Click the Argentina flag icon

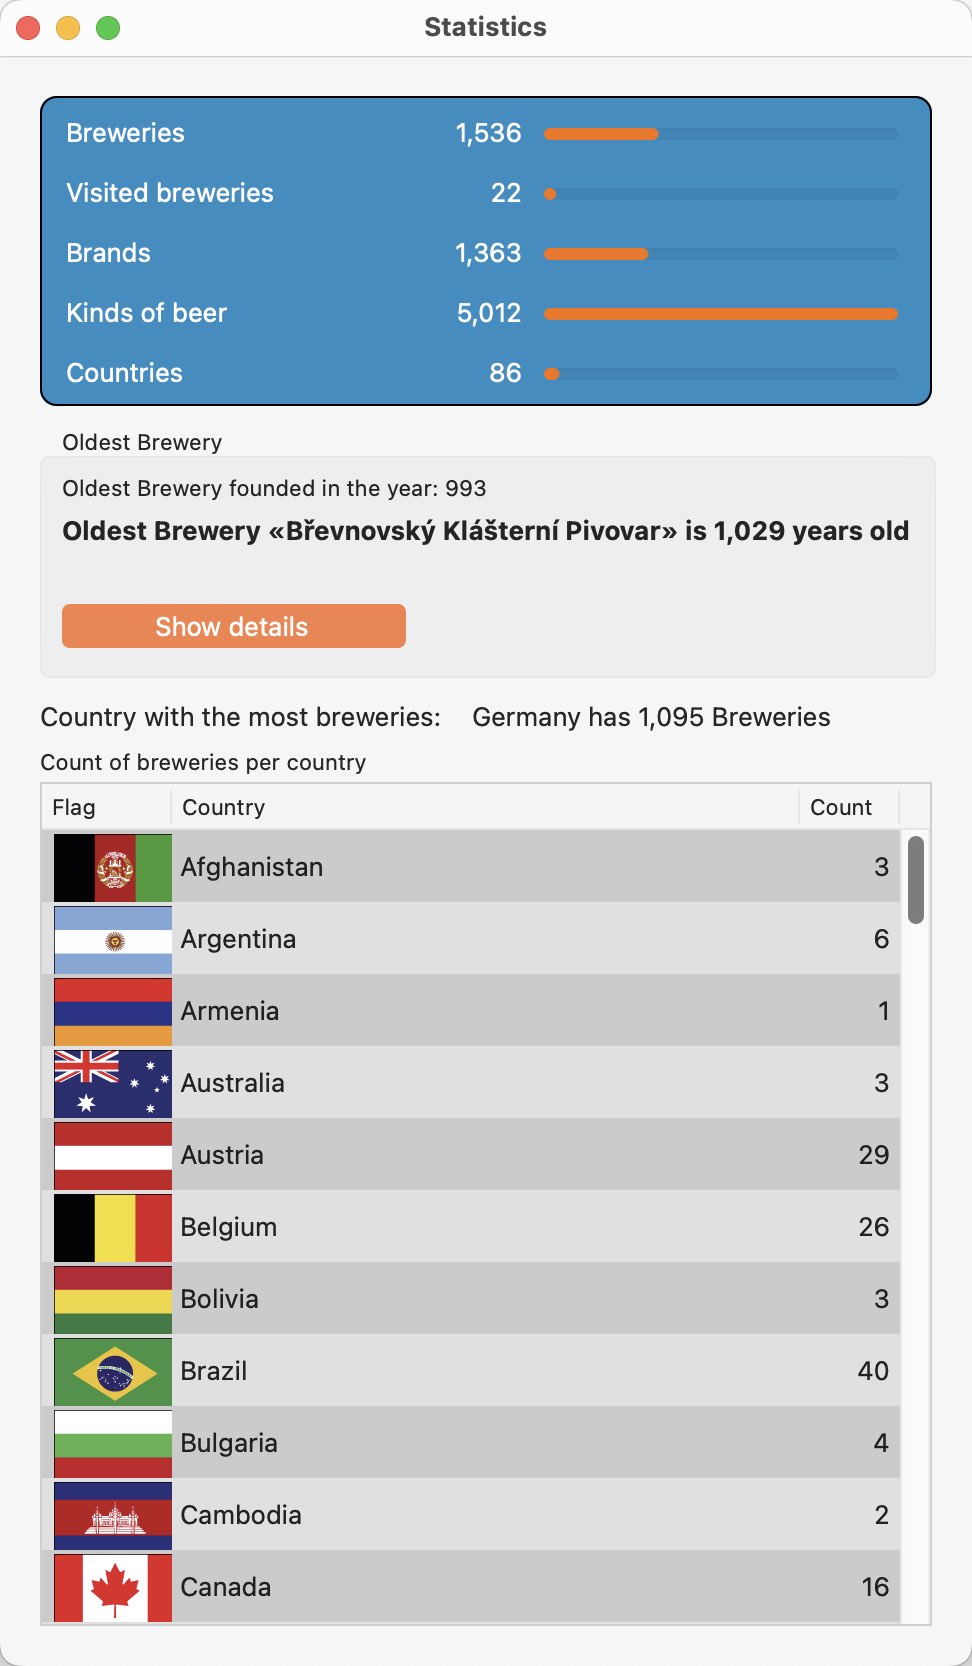[113, 939]
